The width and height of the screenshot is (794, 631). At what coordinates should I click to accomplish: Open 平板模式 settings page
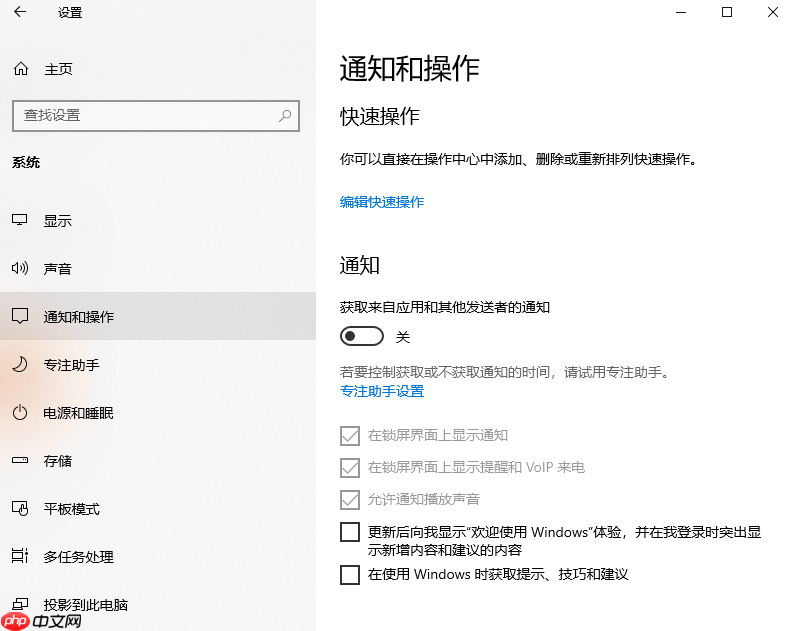(x=158, y=508)
